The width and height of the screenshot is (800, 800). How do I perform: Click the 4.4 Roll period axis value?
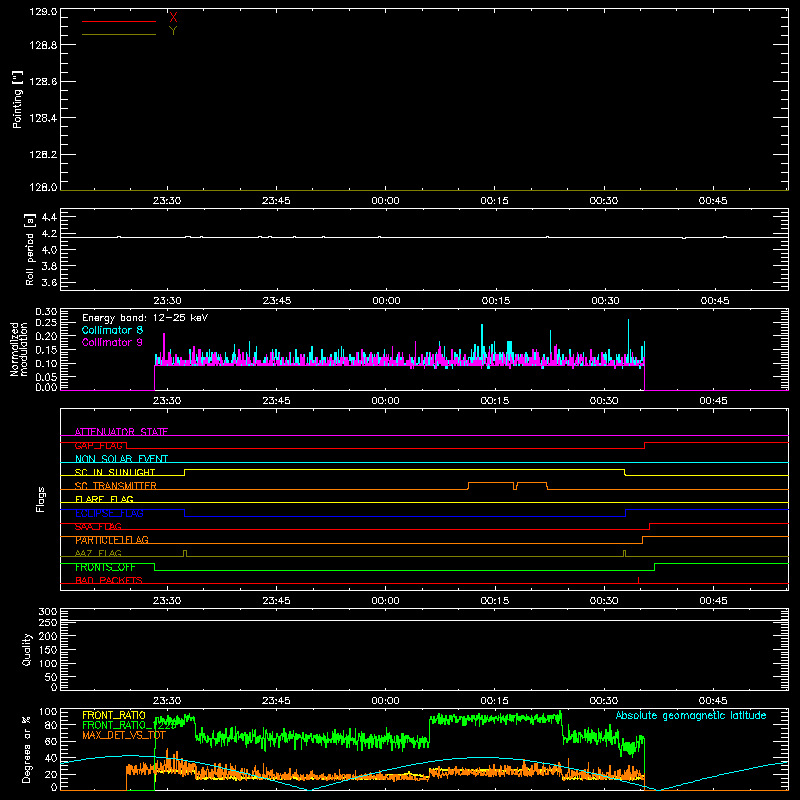(x=49, y=217)
